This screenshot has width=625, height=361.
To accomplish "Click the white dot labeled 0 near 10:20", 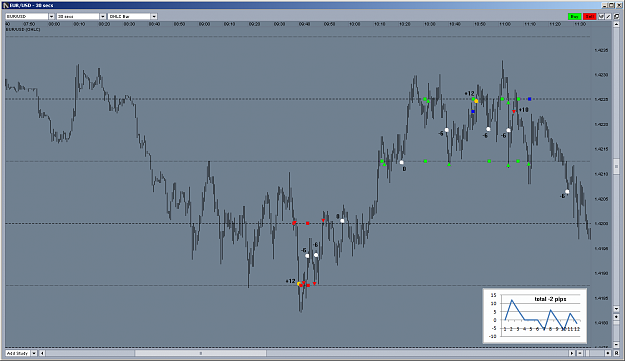I will (401, 163).
